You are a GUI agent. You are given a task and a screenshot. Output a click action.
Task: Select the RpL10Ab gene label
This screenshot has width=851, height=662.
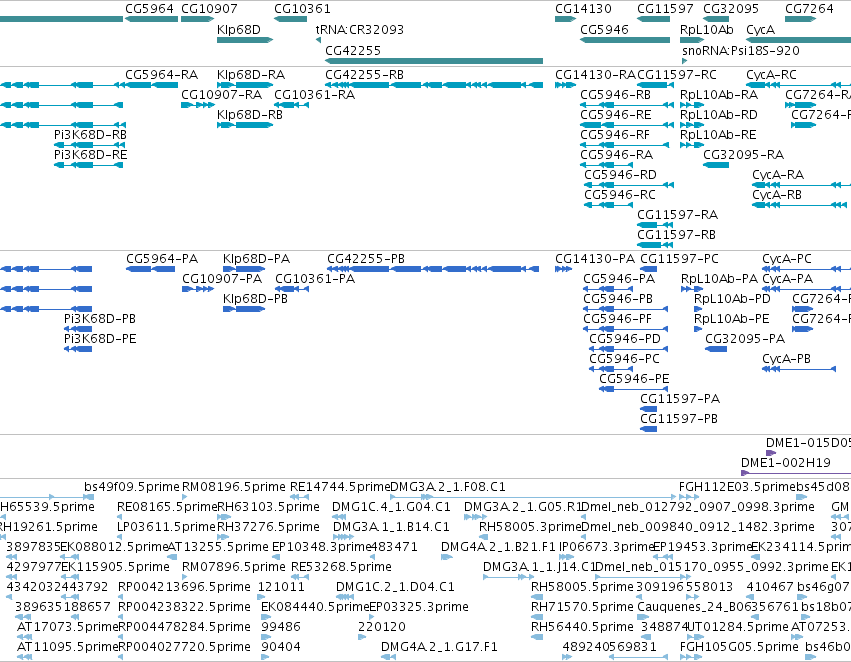[707, 29]
